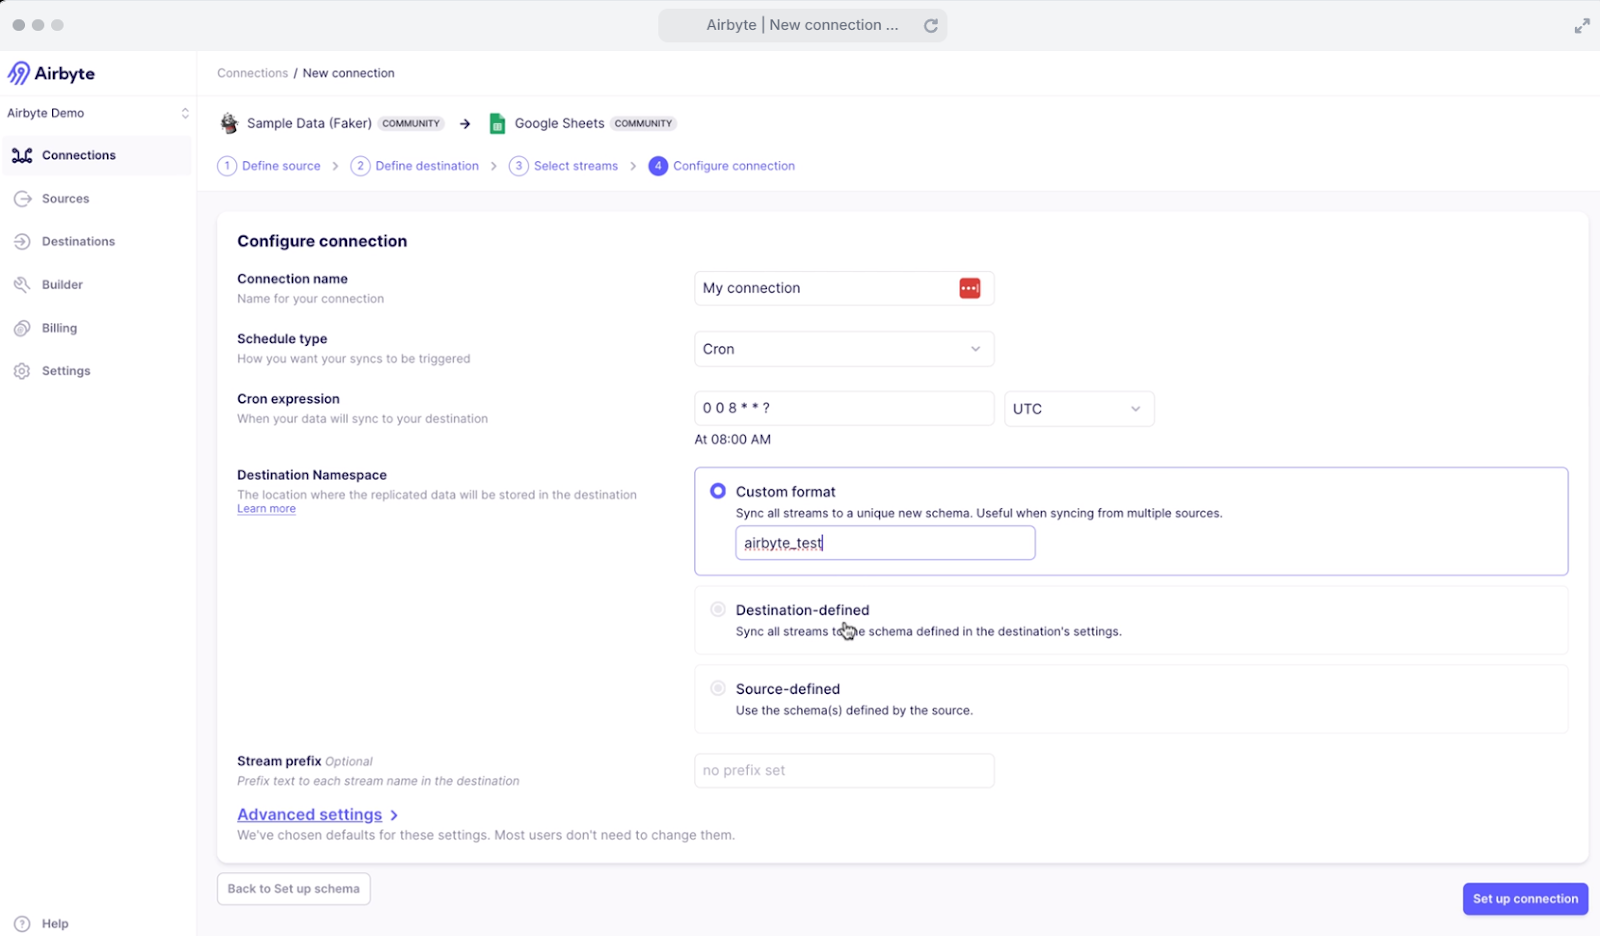Open Settings using the gear icon
Image resolution: width=1600 pixels, height=936 pixels.
pyautogui.click(x=65, y=370)
